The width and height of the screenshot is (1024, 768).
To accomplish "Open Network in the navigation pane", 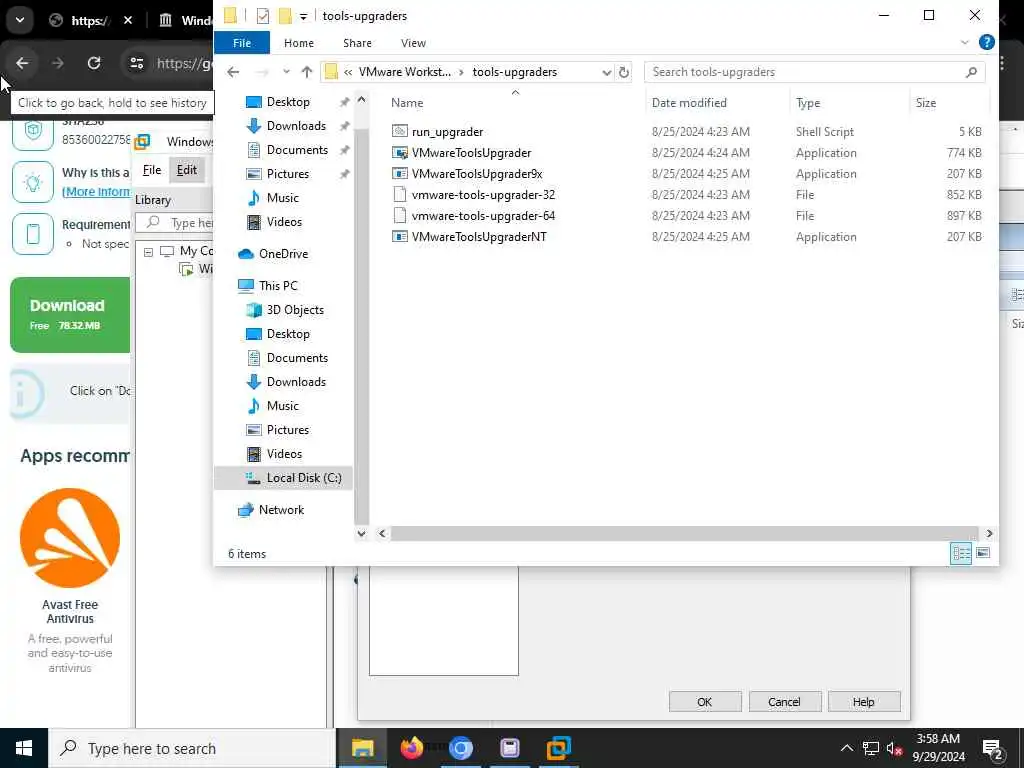I will 281,510.
